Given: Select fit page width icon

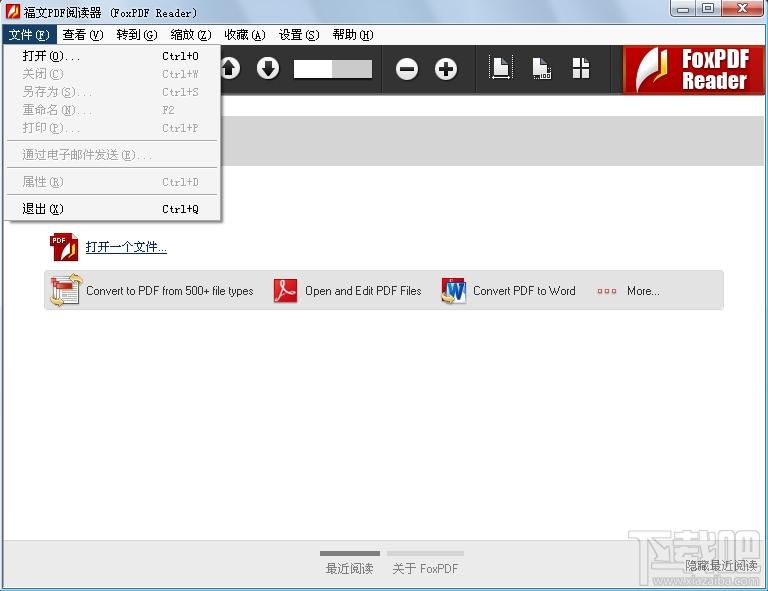Looking at the screenshot, I should (x=500, y=68).
